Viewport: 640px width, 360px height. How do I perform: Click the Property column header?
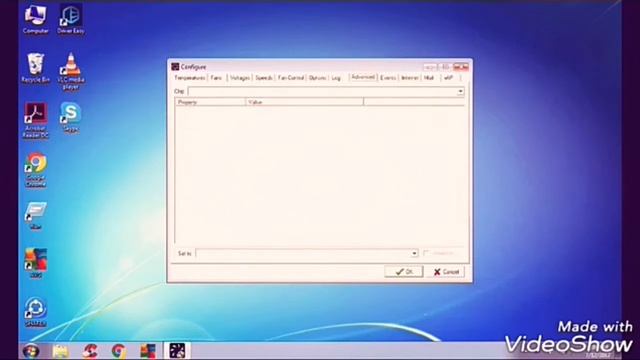point(210,102)
